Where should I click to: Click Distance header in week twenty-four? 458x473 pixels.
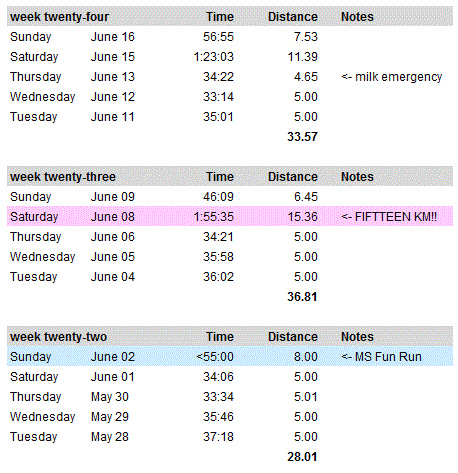click(x=293, y=17)
